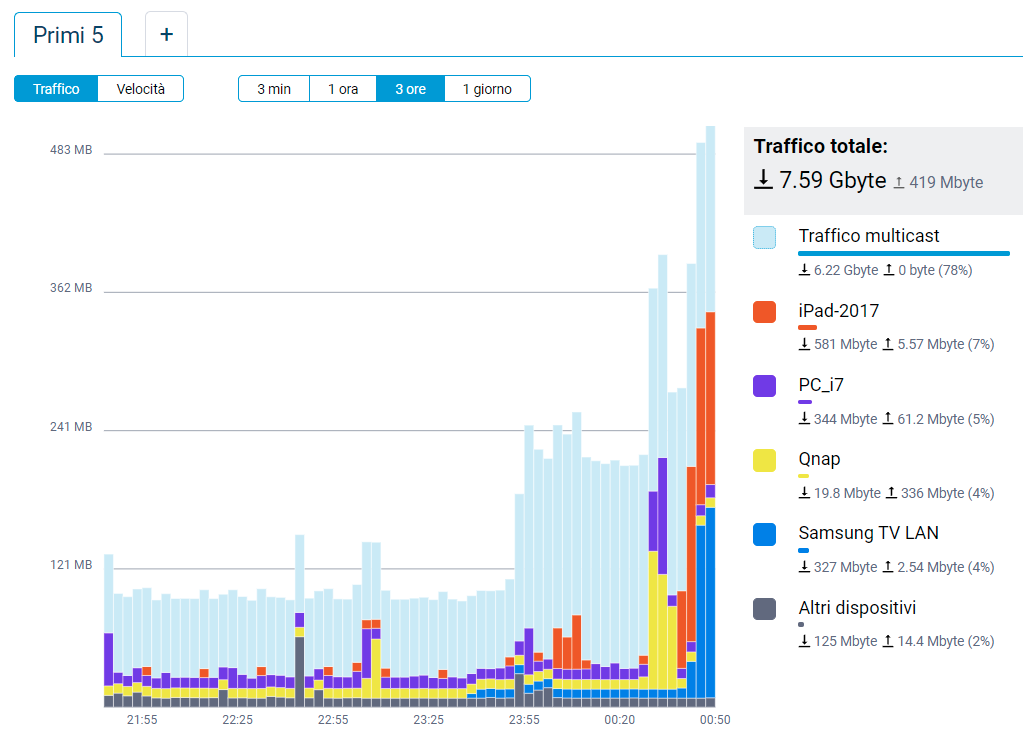Screen dimensions: 1023x745
Task: Click the yellow Qnap legend swatch
Action: click(764, 460)
